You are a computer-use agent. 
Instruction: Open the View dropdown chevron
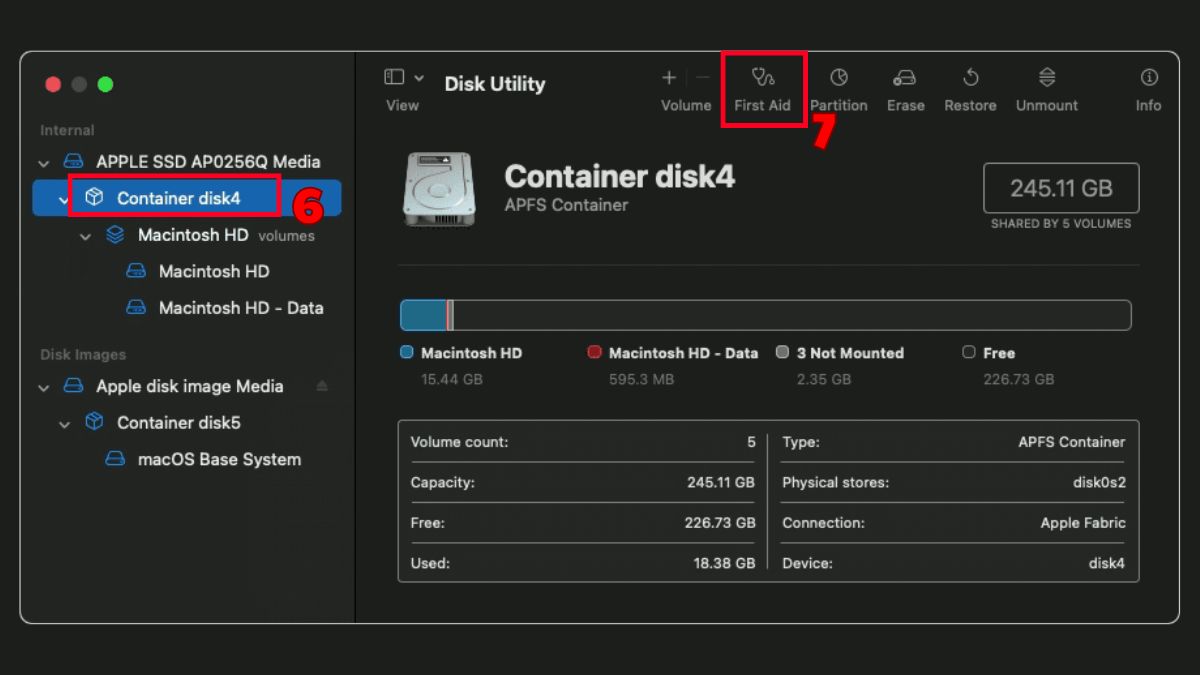click(x=419, y=78)
